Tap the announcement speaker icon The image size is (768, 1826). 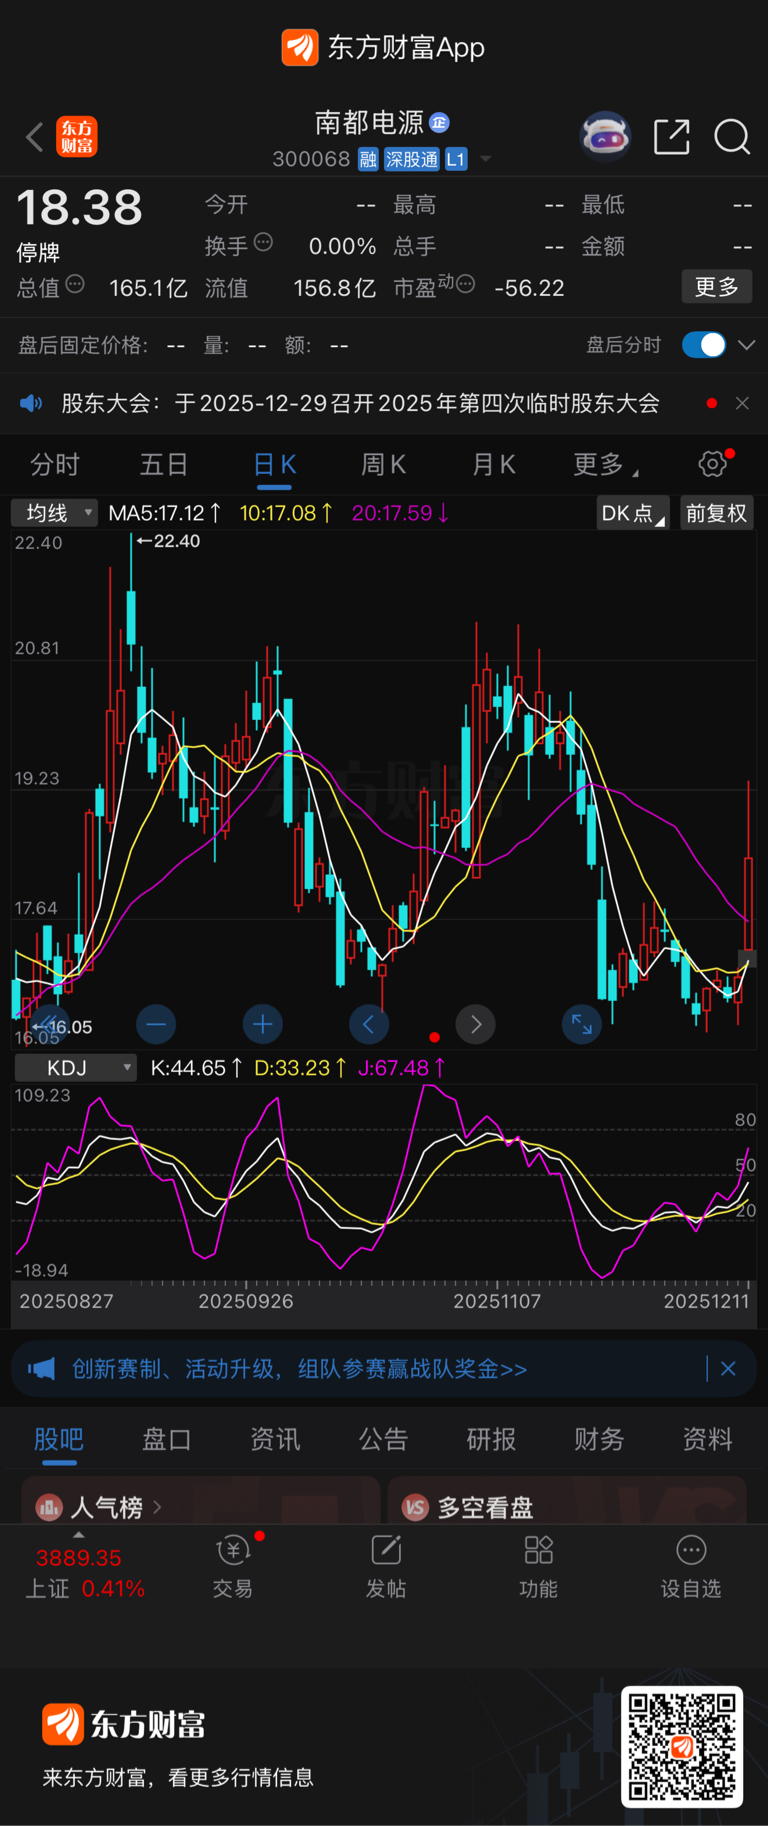[31, 403]
